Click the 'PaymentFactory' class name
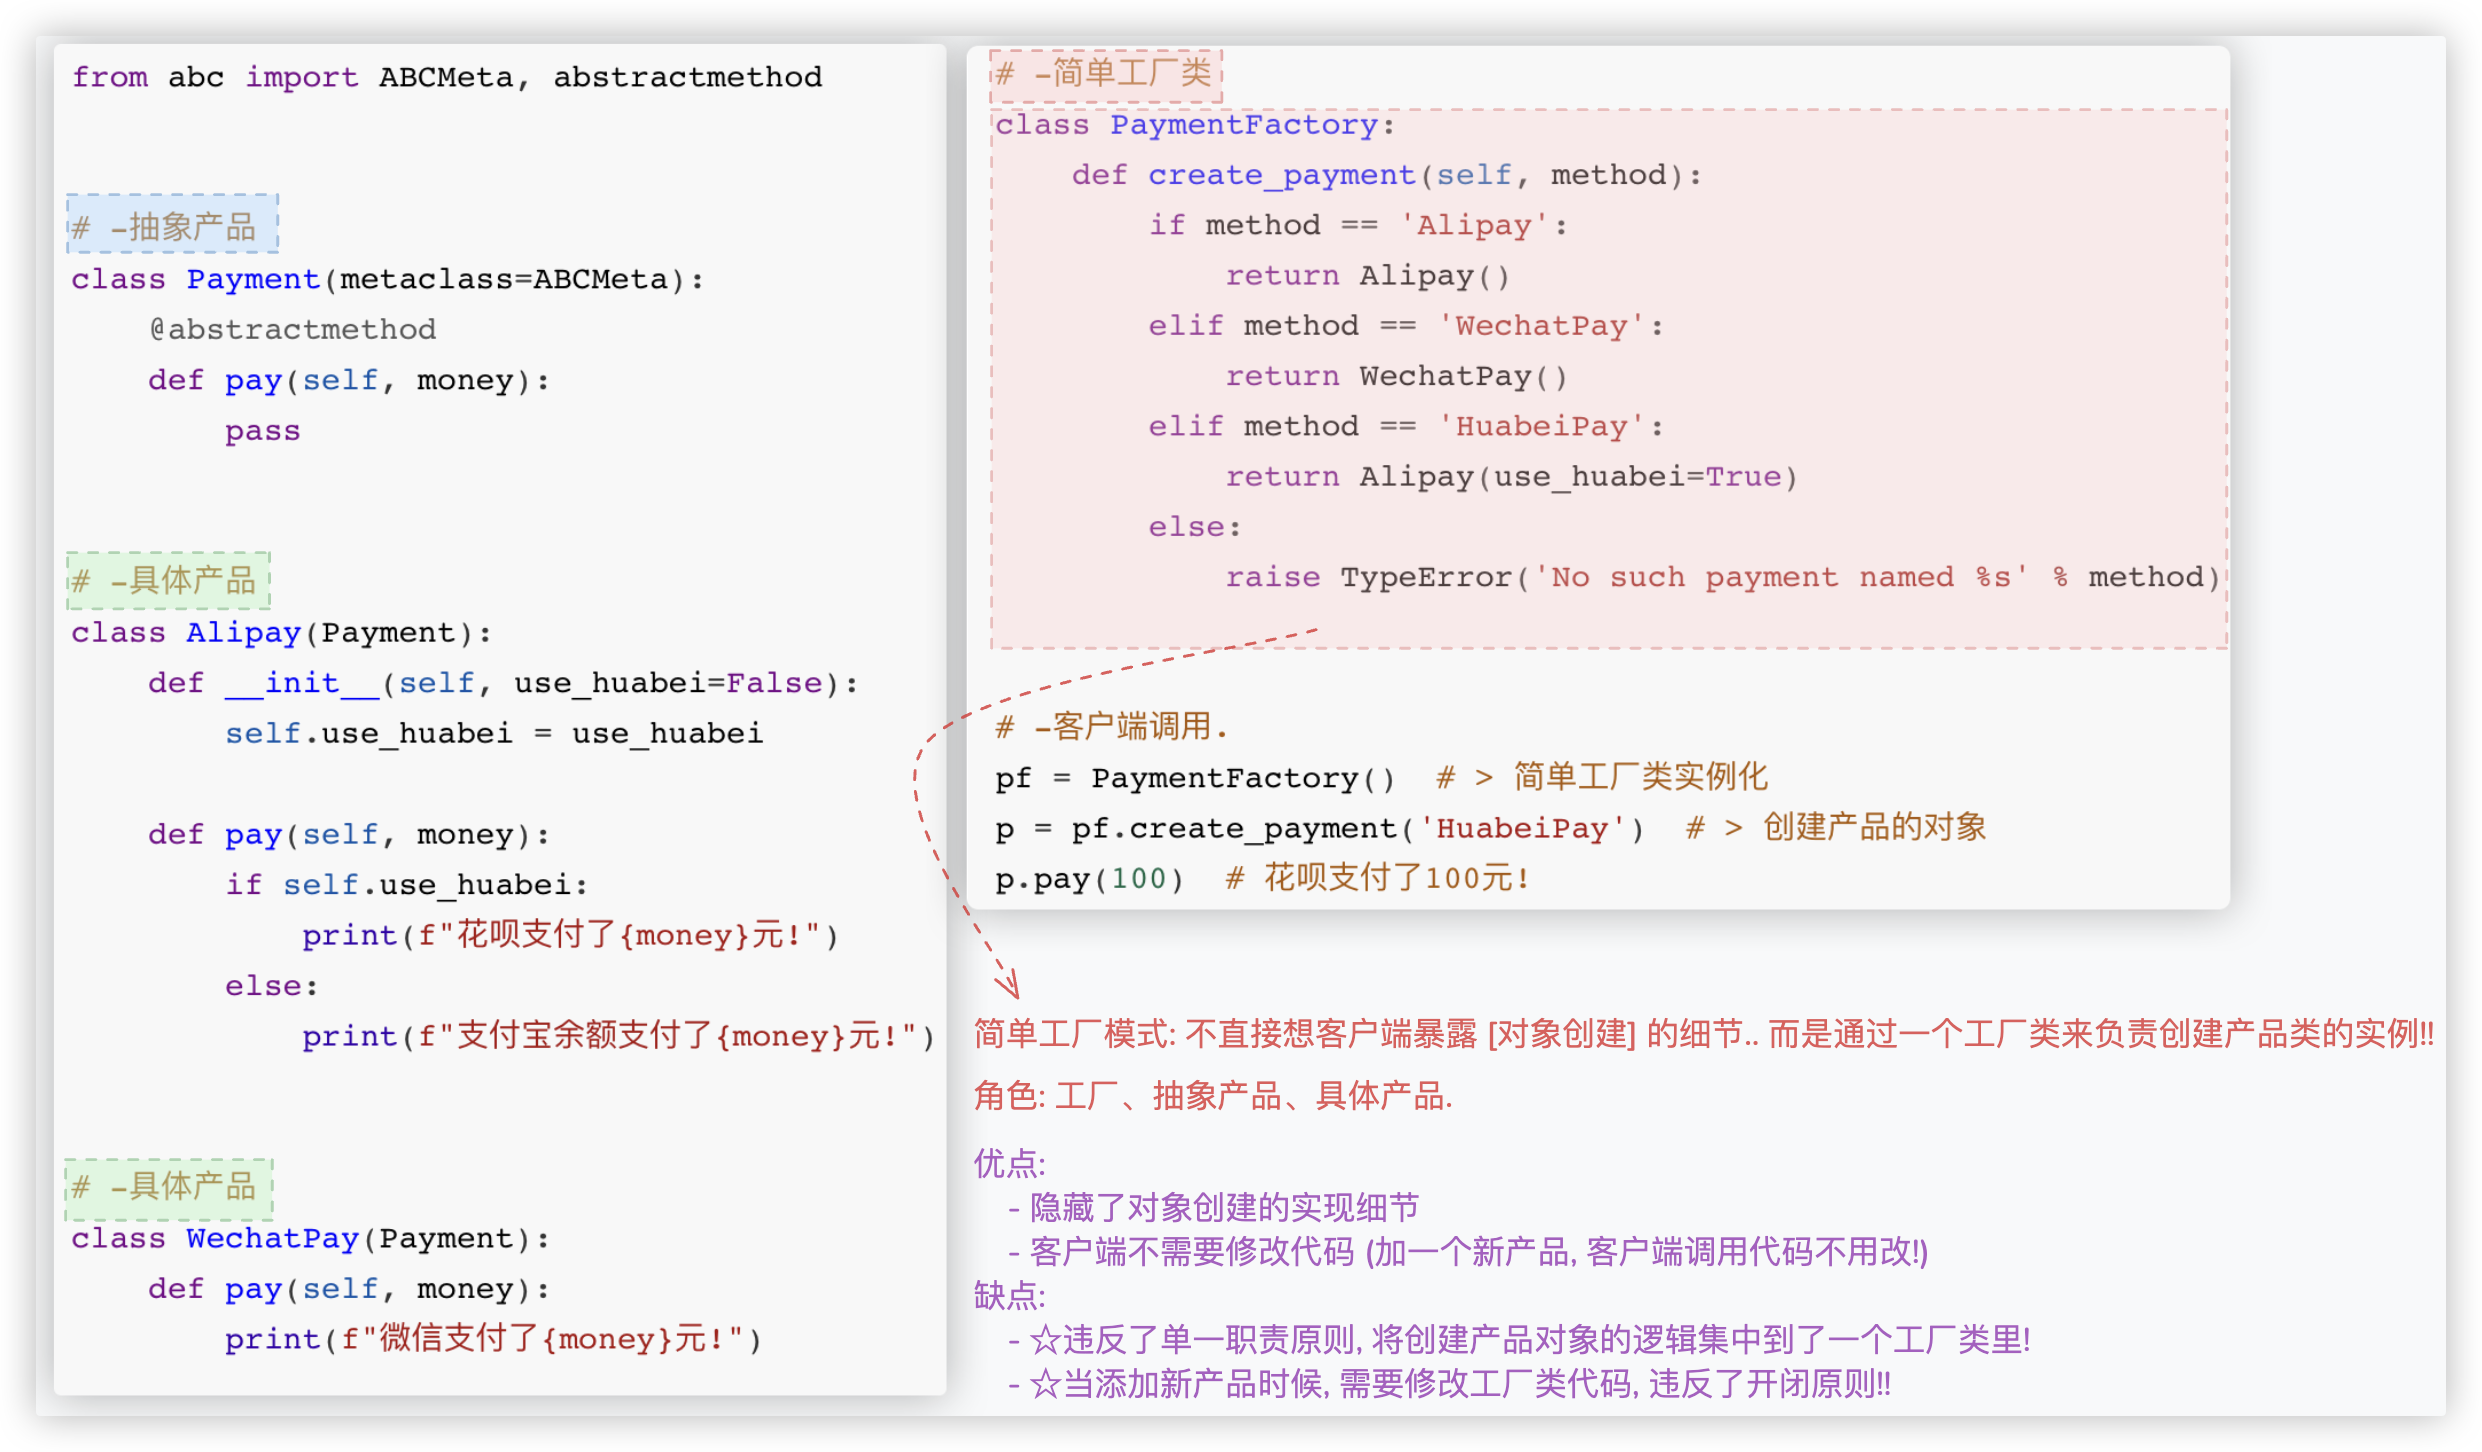This screenshot has width=2482, height=1452. coord(1244,125)
